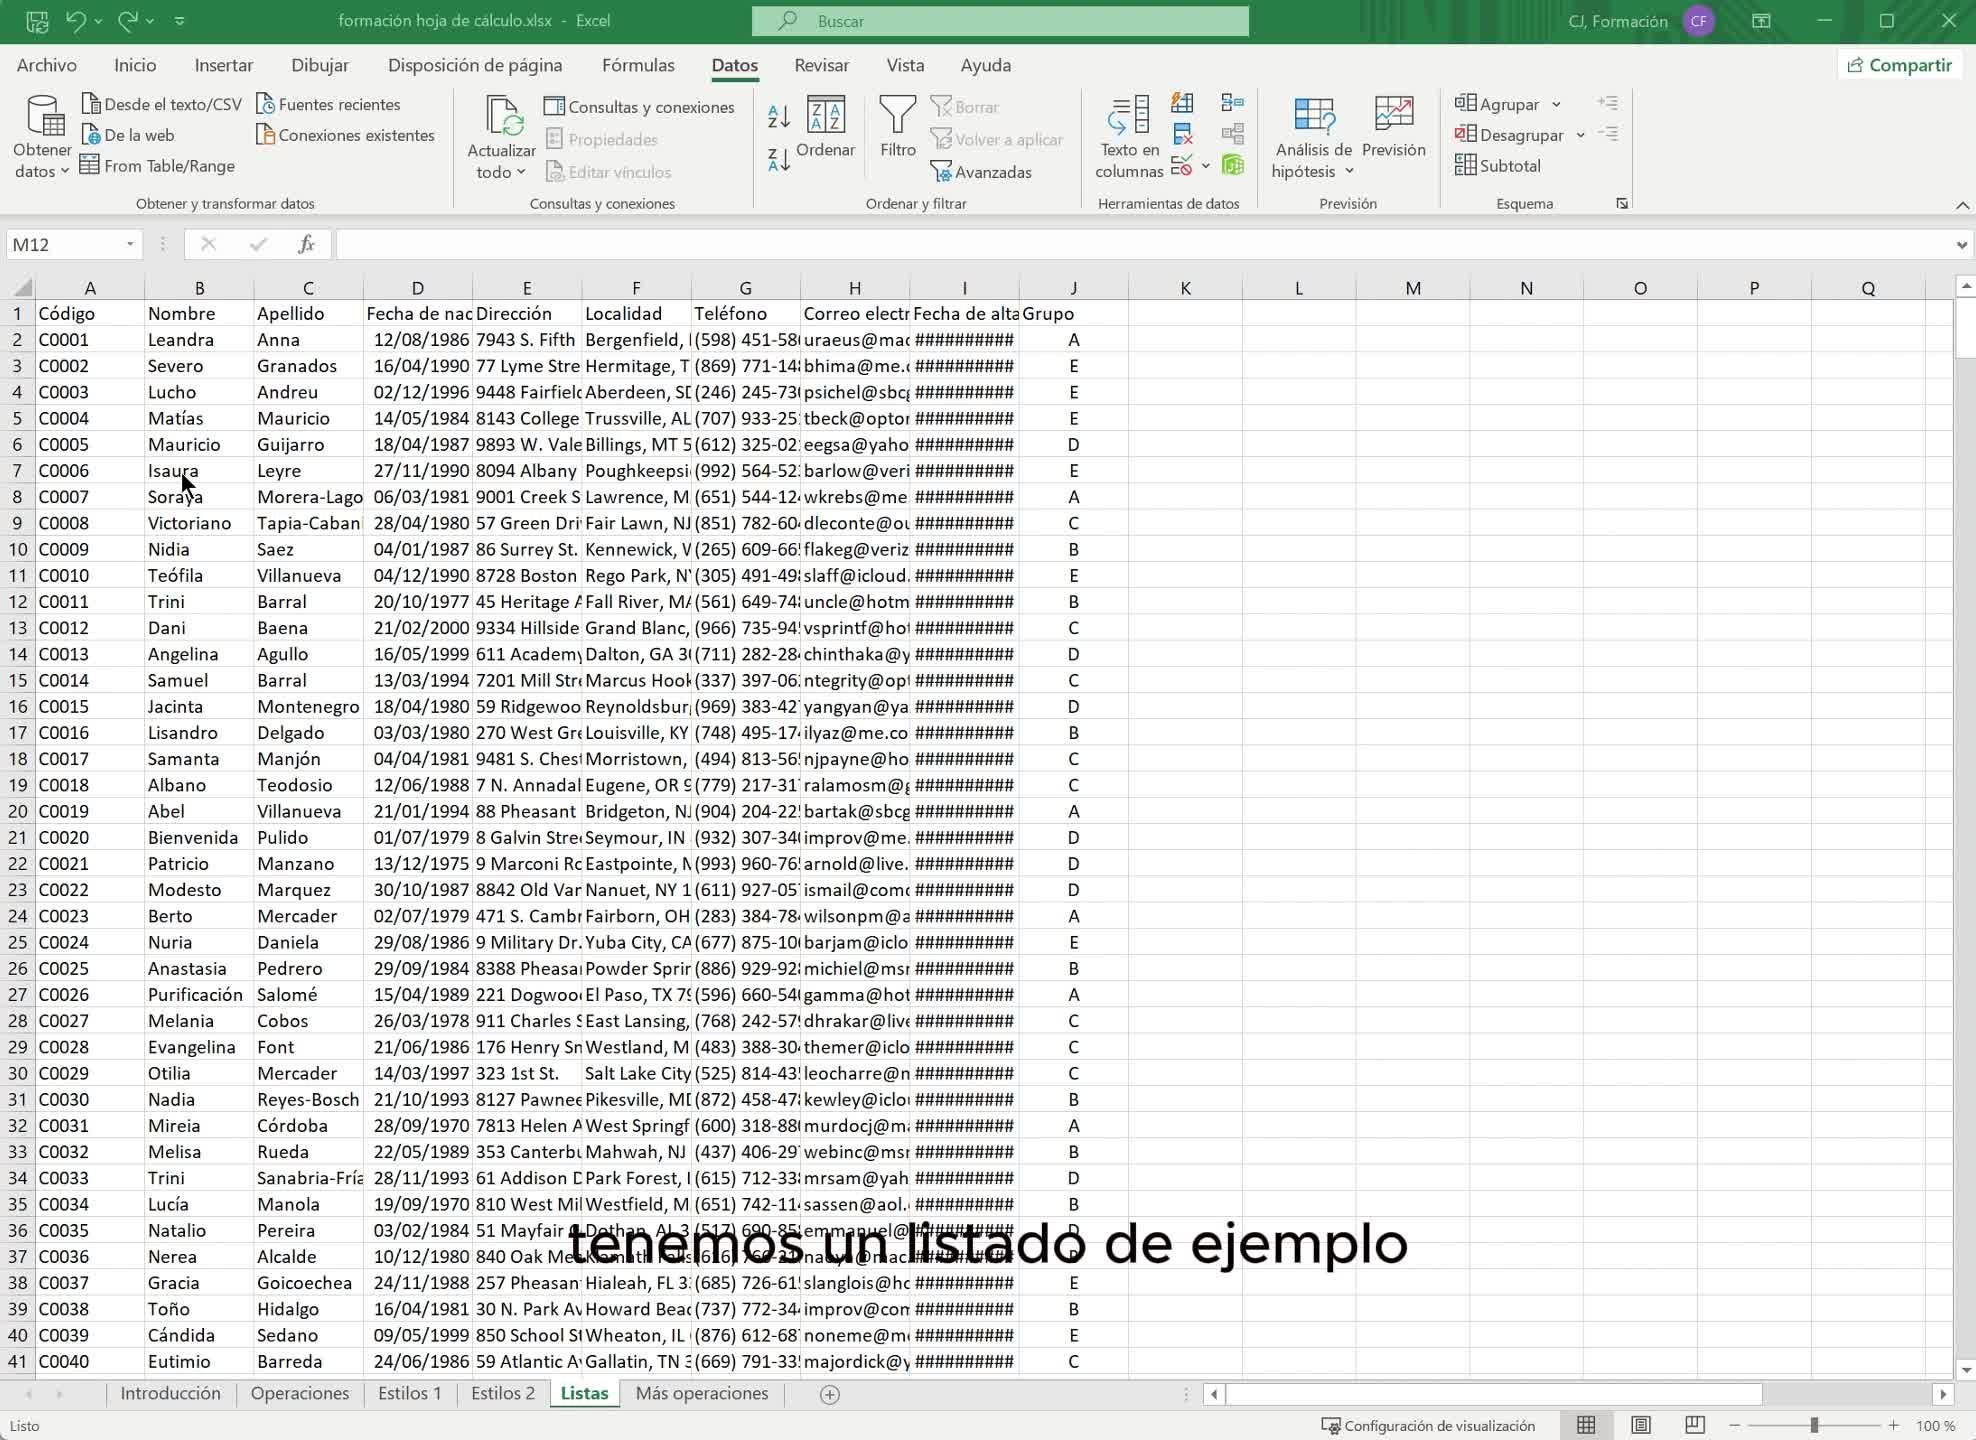Viewport: 1976px width, 1440px height.
Task: Switch to Page Break Preview view
Action: pyautogui.click(x=1695, y=1425)
